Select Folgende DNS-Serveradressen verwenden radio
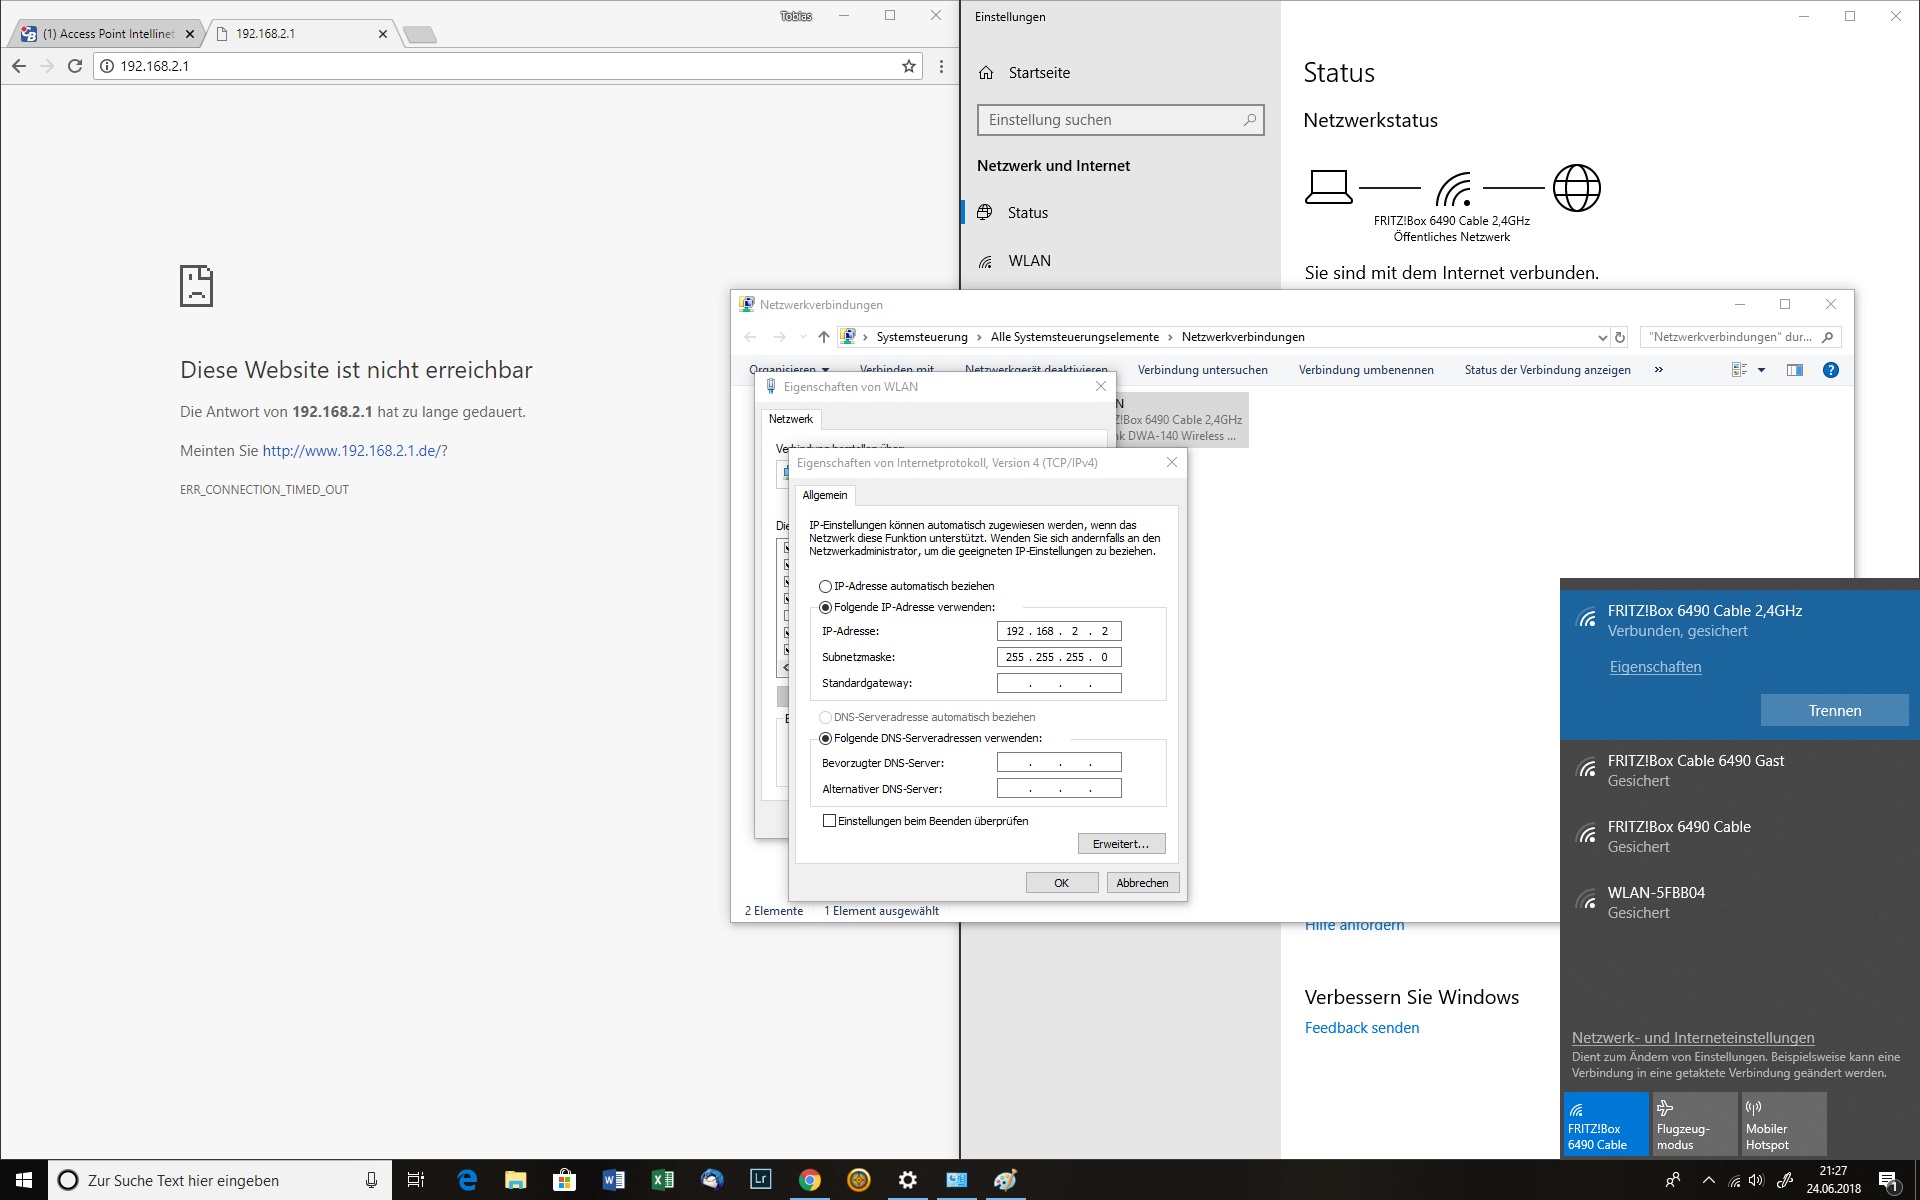 826,738
